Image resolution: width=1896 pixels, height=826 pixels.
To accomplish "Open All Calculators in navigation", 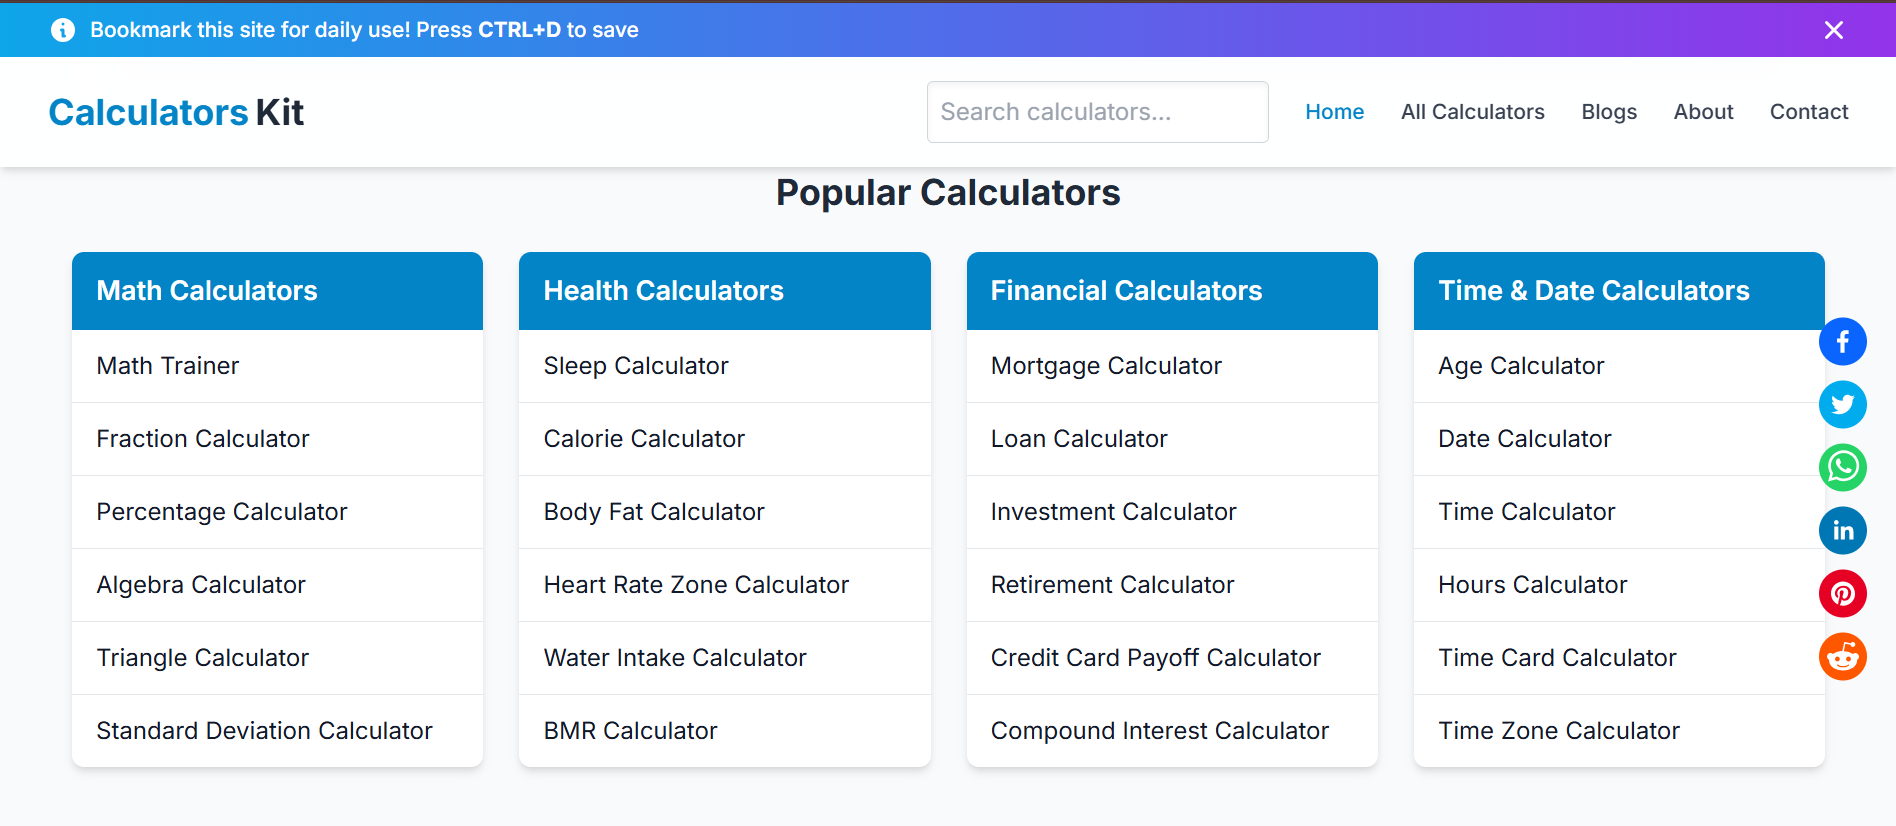I will [x=1472, y=112].
